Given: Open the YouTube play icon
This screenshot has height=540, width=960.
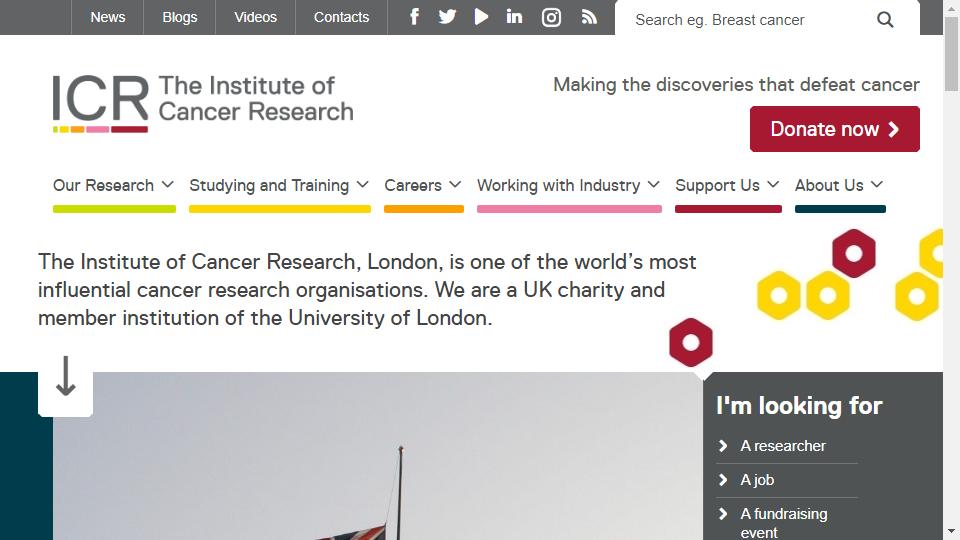Looking at the screenshot, I should tap(481, 17).
